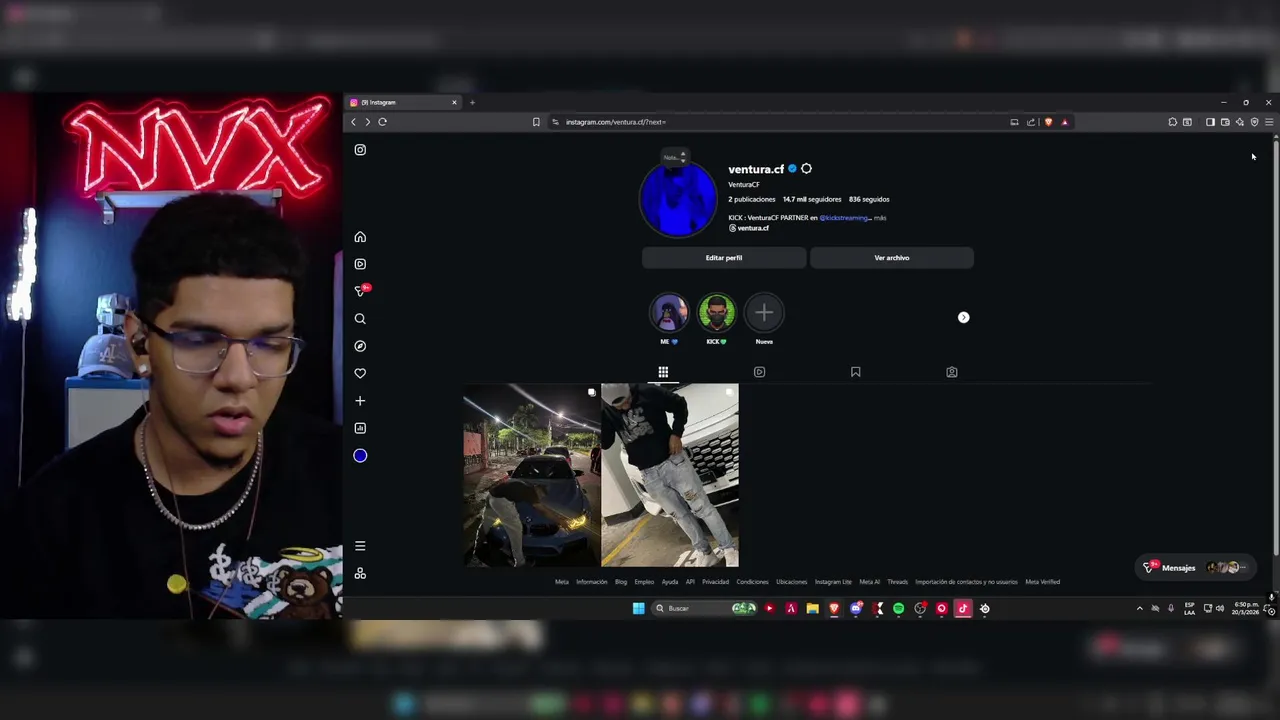This screenshot has width=1280, height=720.
Task: Click Threads footer link
Action: 897,582
